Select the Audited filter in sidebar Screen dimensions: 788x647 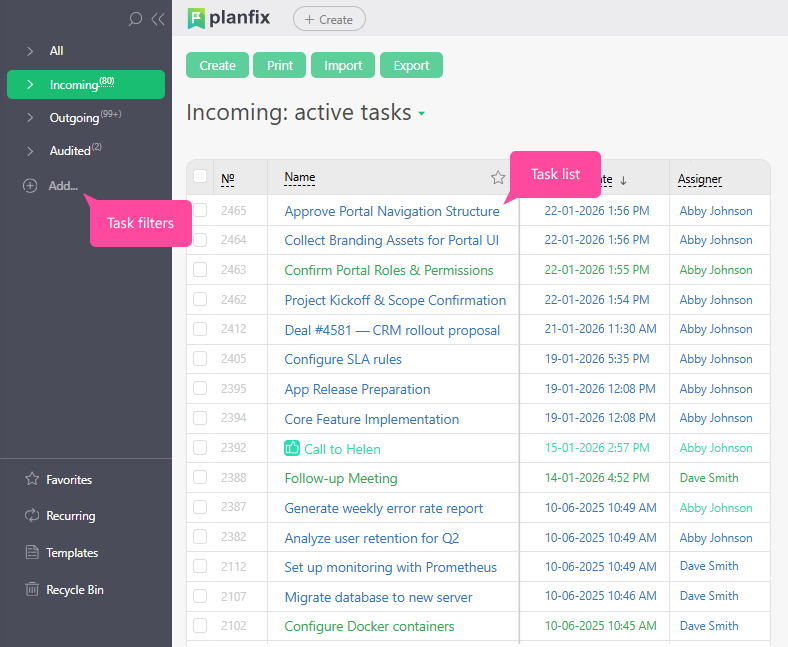pos(70,151)
